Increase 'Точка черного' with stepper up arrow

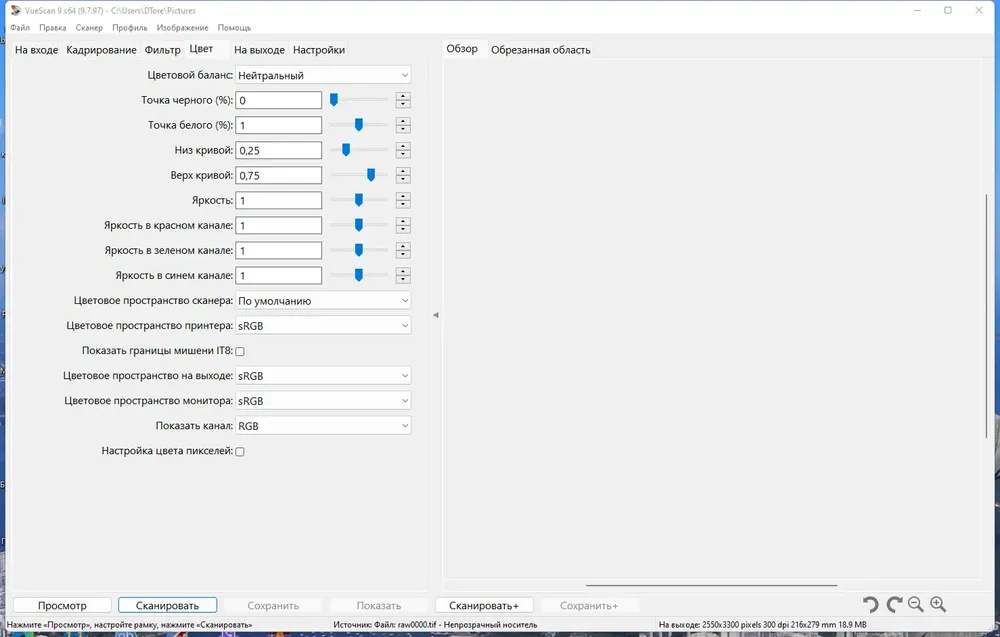point(402,96)
